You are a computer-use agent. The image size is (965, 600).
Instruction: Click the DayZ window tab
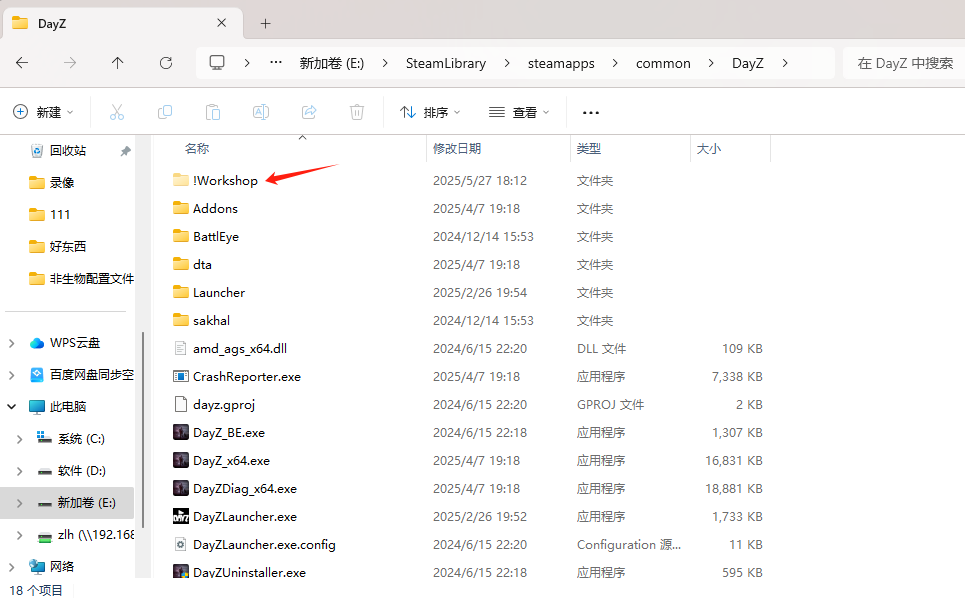122,23
